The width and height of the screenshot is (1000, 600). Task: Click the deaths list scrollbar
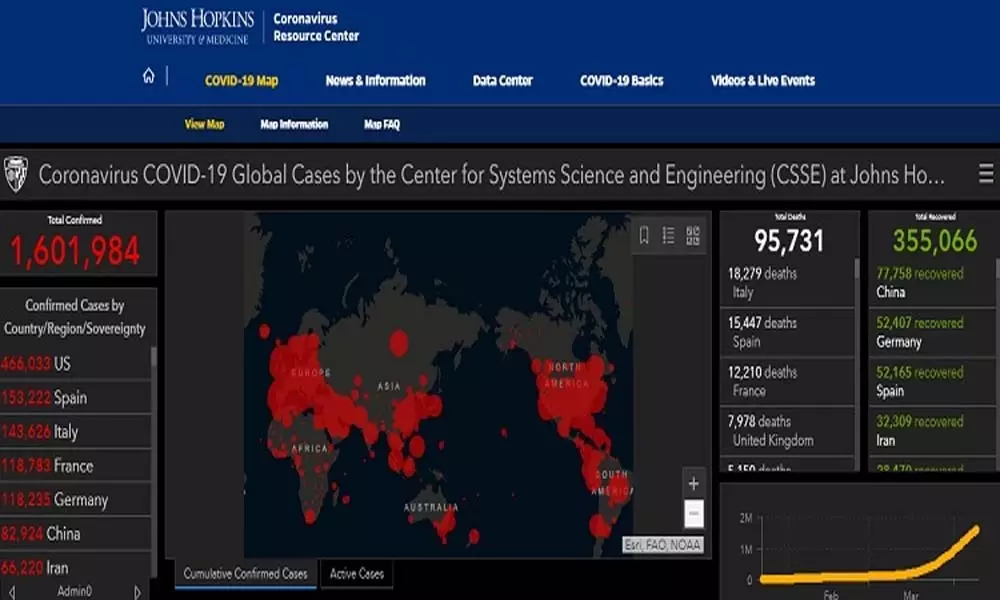pyautogui.click(x=856, y=268)
